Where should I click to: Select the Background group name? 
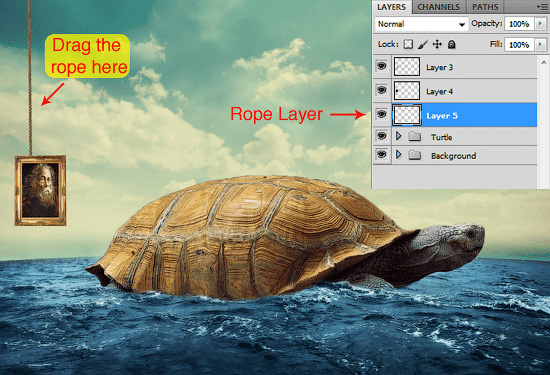coord(454,155)
